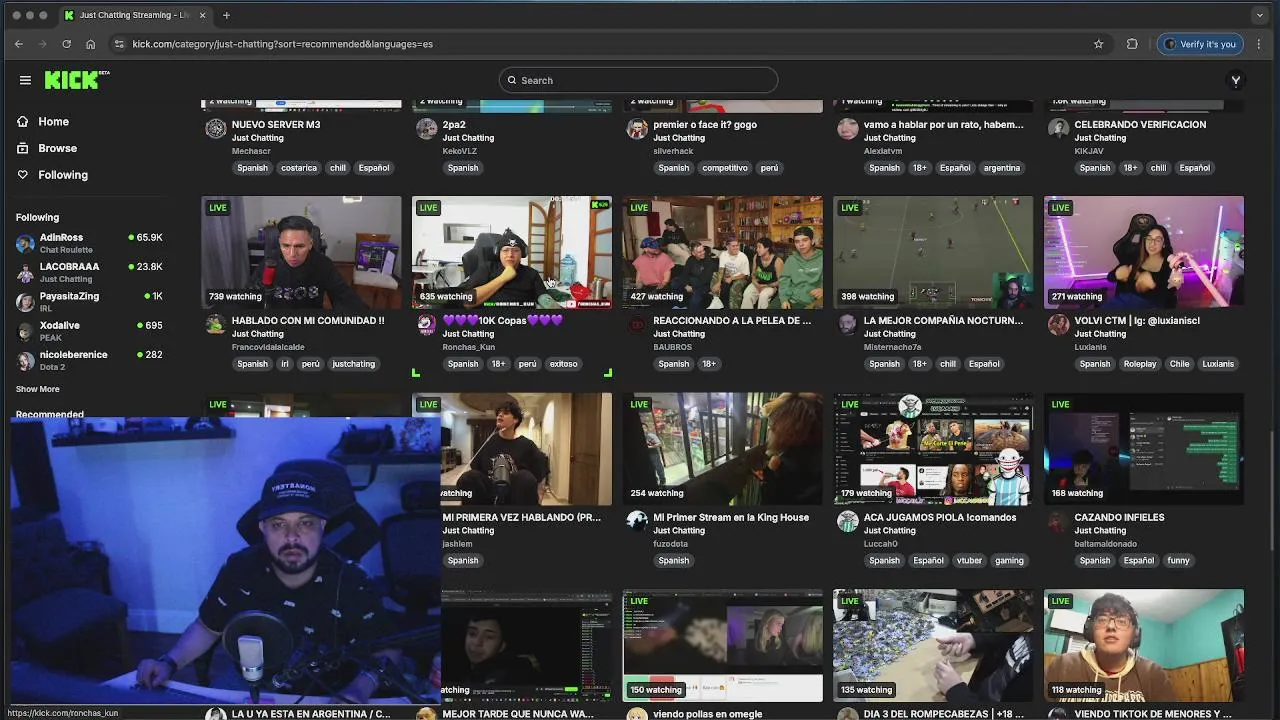
Task: Click Luxianis channel avatar
Action: [1058, 324]
